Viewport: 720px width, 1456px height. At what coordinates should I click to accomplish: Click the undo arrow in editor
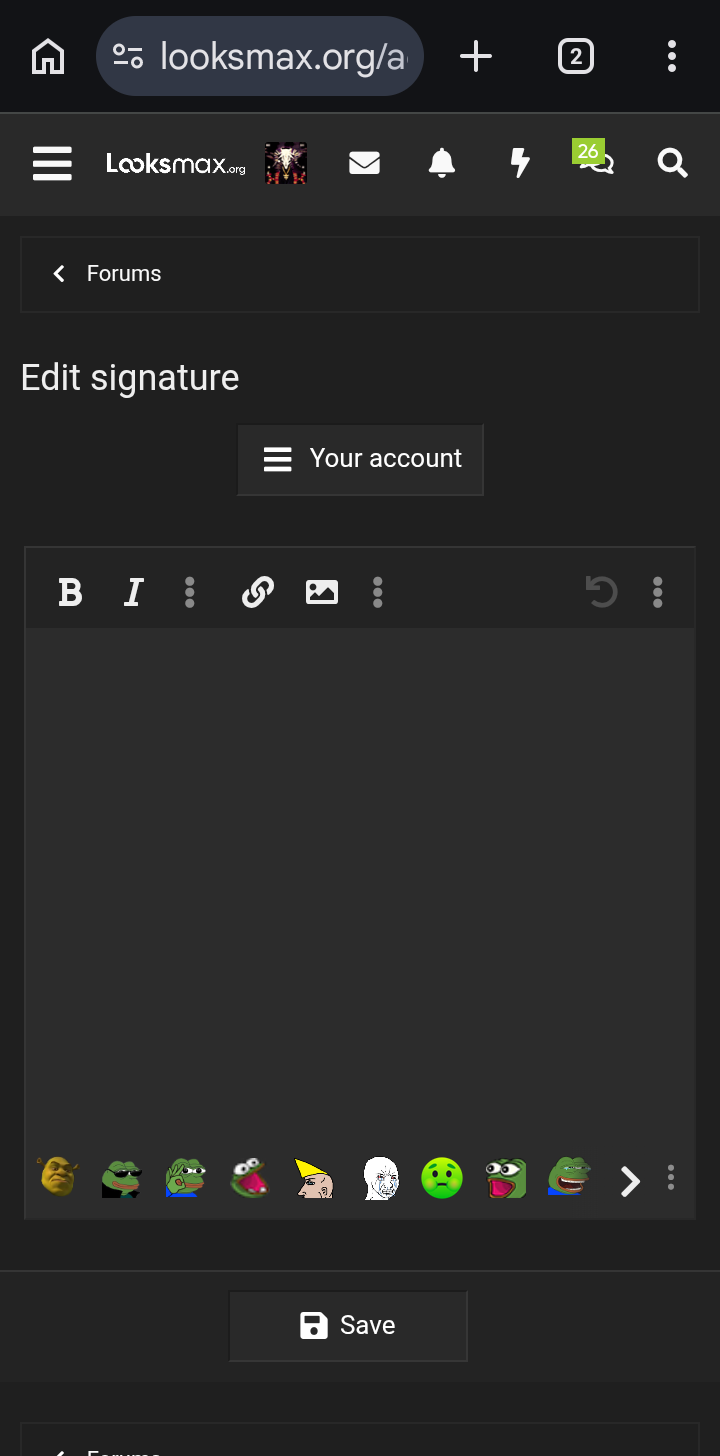[601, 593]
